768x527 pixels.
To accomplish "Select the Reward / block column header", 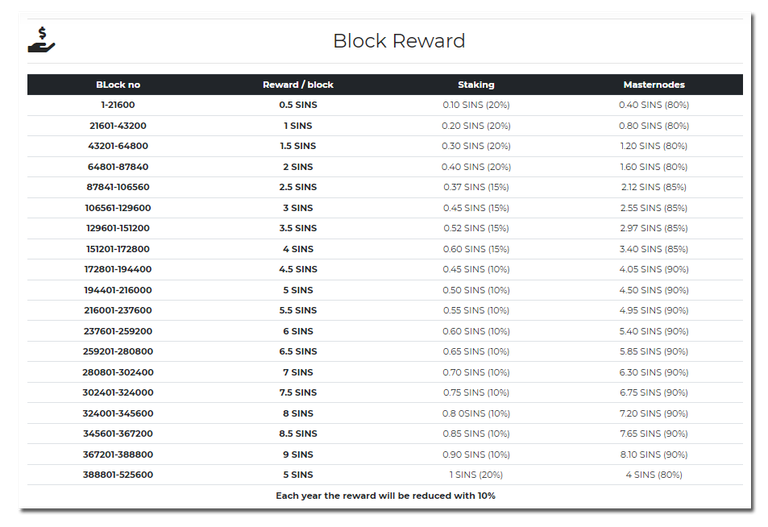I will pos(298,85).
